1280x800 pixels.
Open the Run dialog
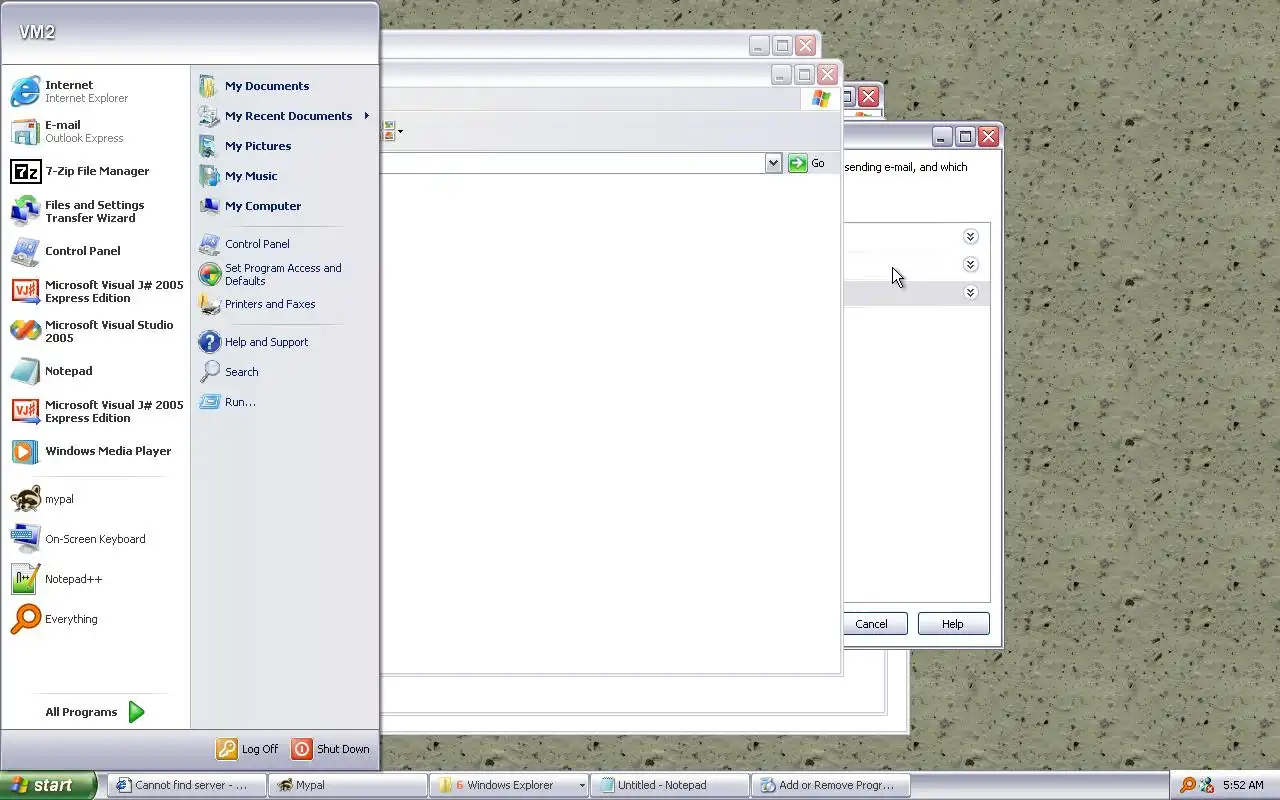click(x=284, y=402)
